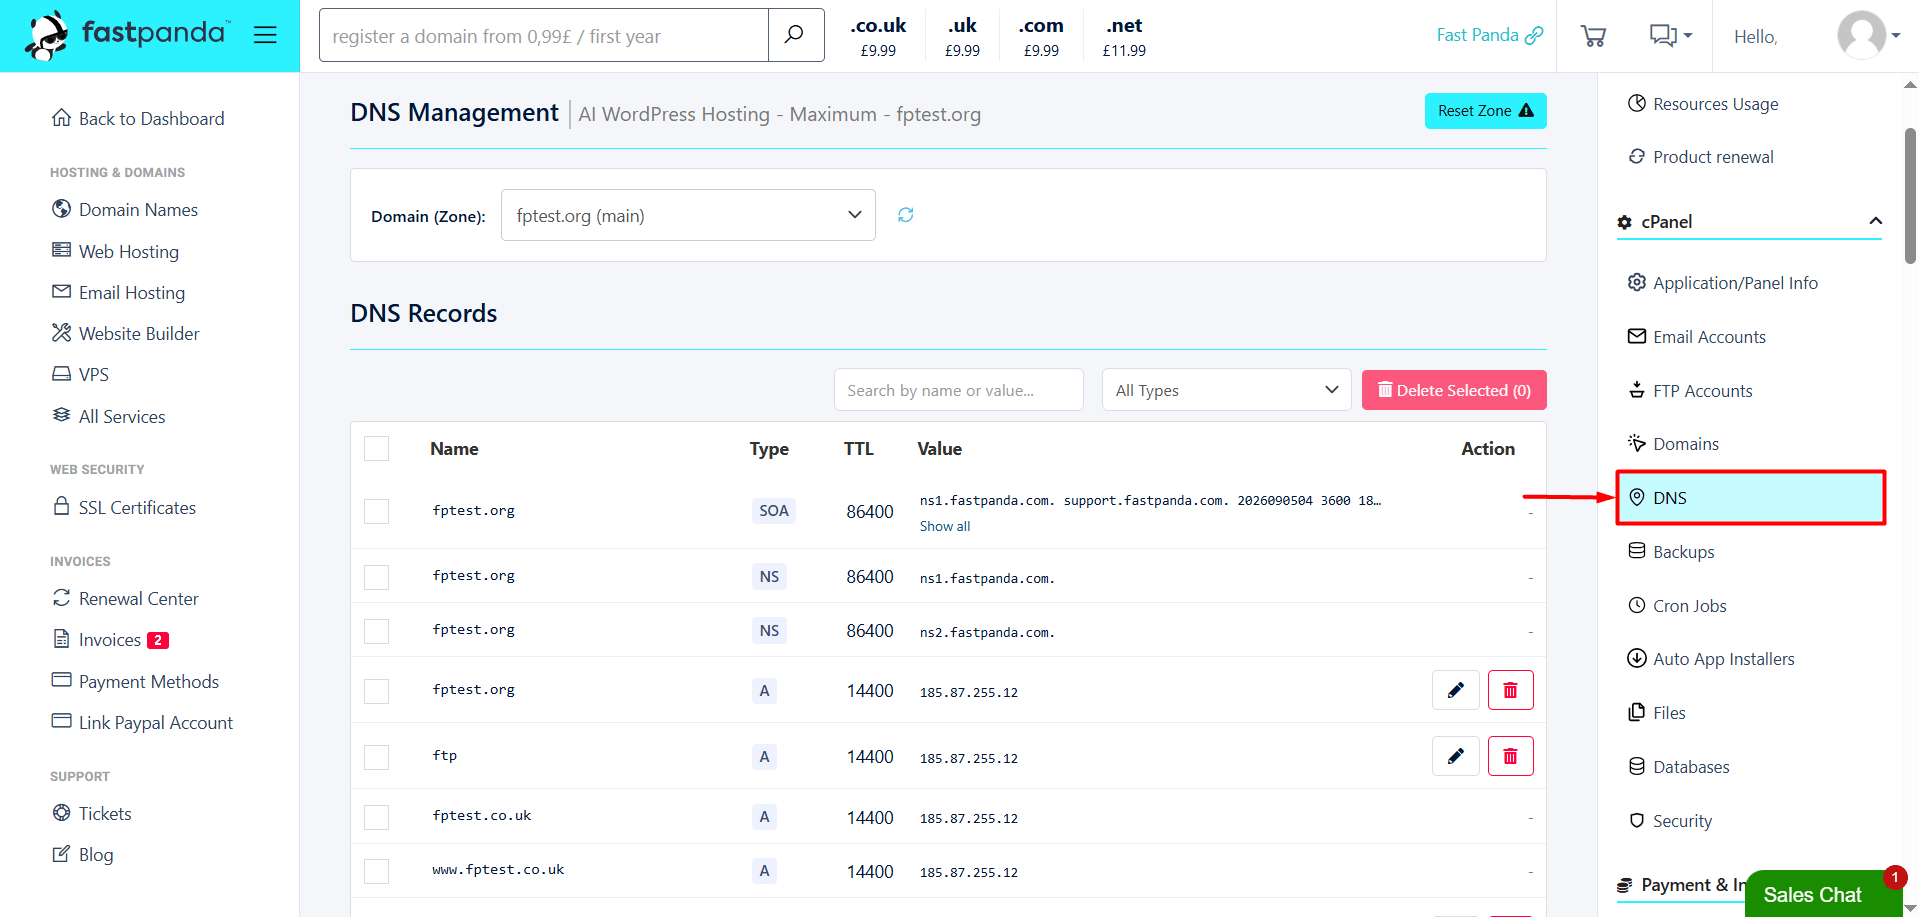Open the shopping cart
Viewport: 1919px width, 917px height.
click(1593, 36)
